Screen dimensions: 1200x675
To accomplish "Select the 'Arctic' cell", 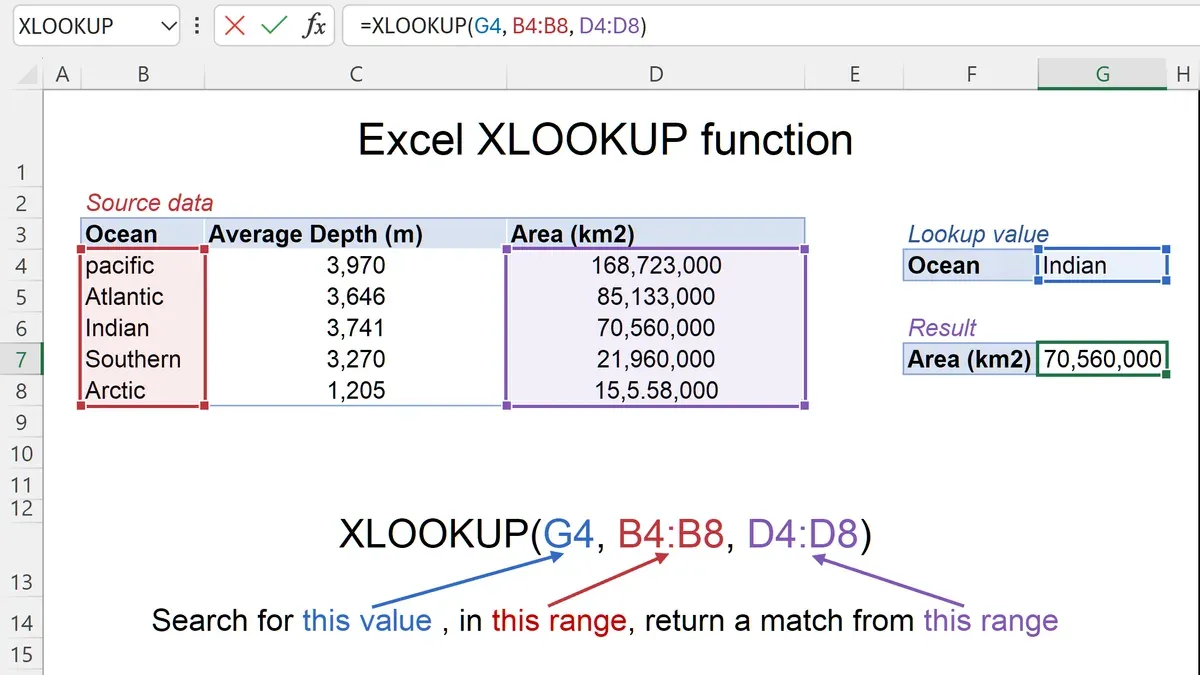I will point(143,390).
